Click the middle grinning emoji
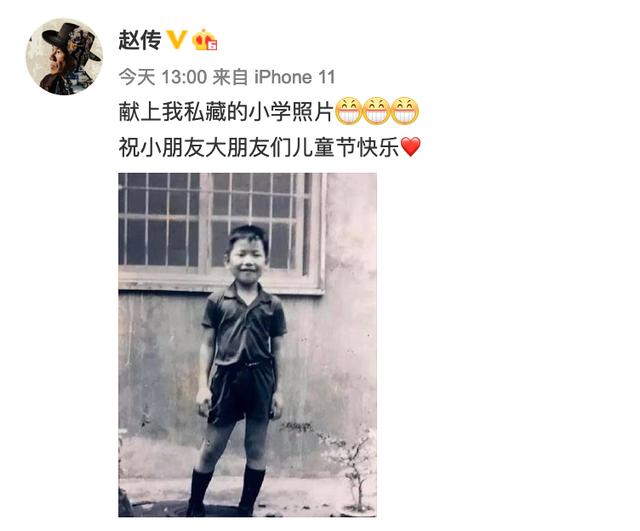This screenshot has width=640, height=531. click(377, 111)
